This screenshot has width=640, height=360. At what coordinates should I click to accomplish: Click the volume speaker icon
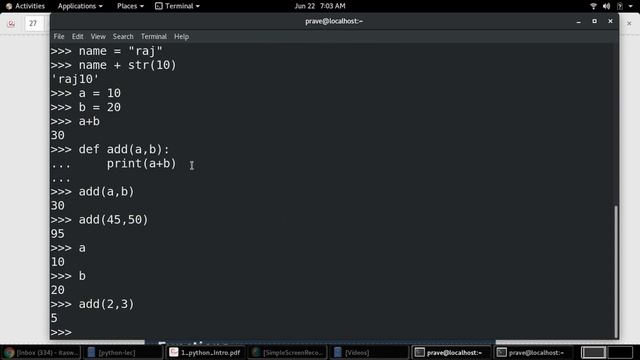point(607,6)
